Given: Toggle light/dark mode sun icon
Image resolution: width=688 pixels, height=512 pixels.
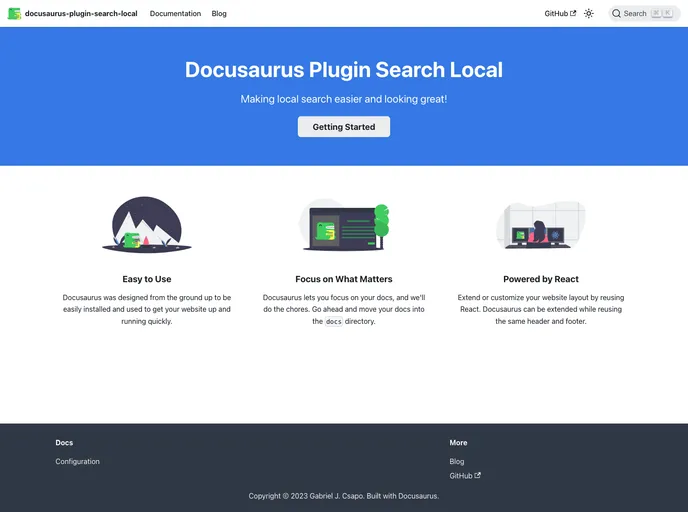Looking at the screenshot, I should point(589,14).
